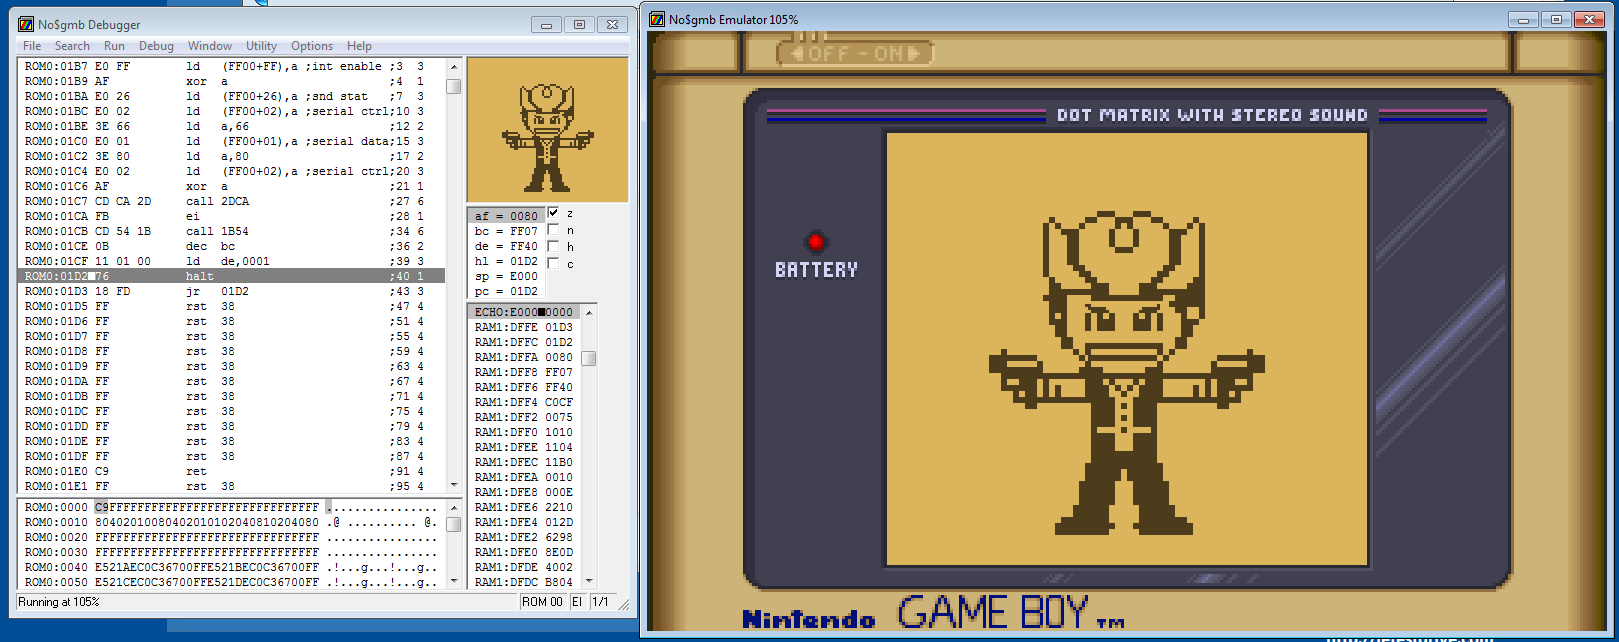
Task: Click the small screen preview in the debugger
Action: (x=547, y=130)
